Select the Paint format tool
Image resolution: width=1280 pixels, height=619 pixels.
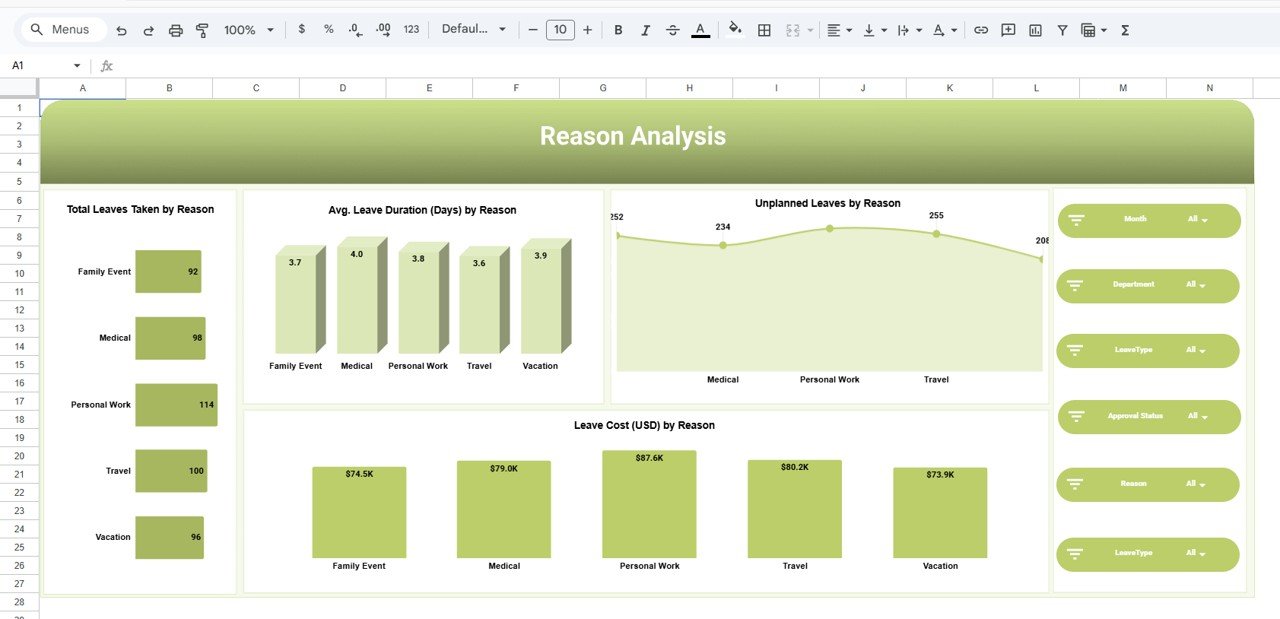(201, 29)
